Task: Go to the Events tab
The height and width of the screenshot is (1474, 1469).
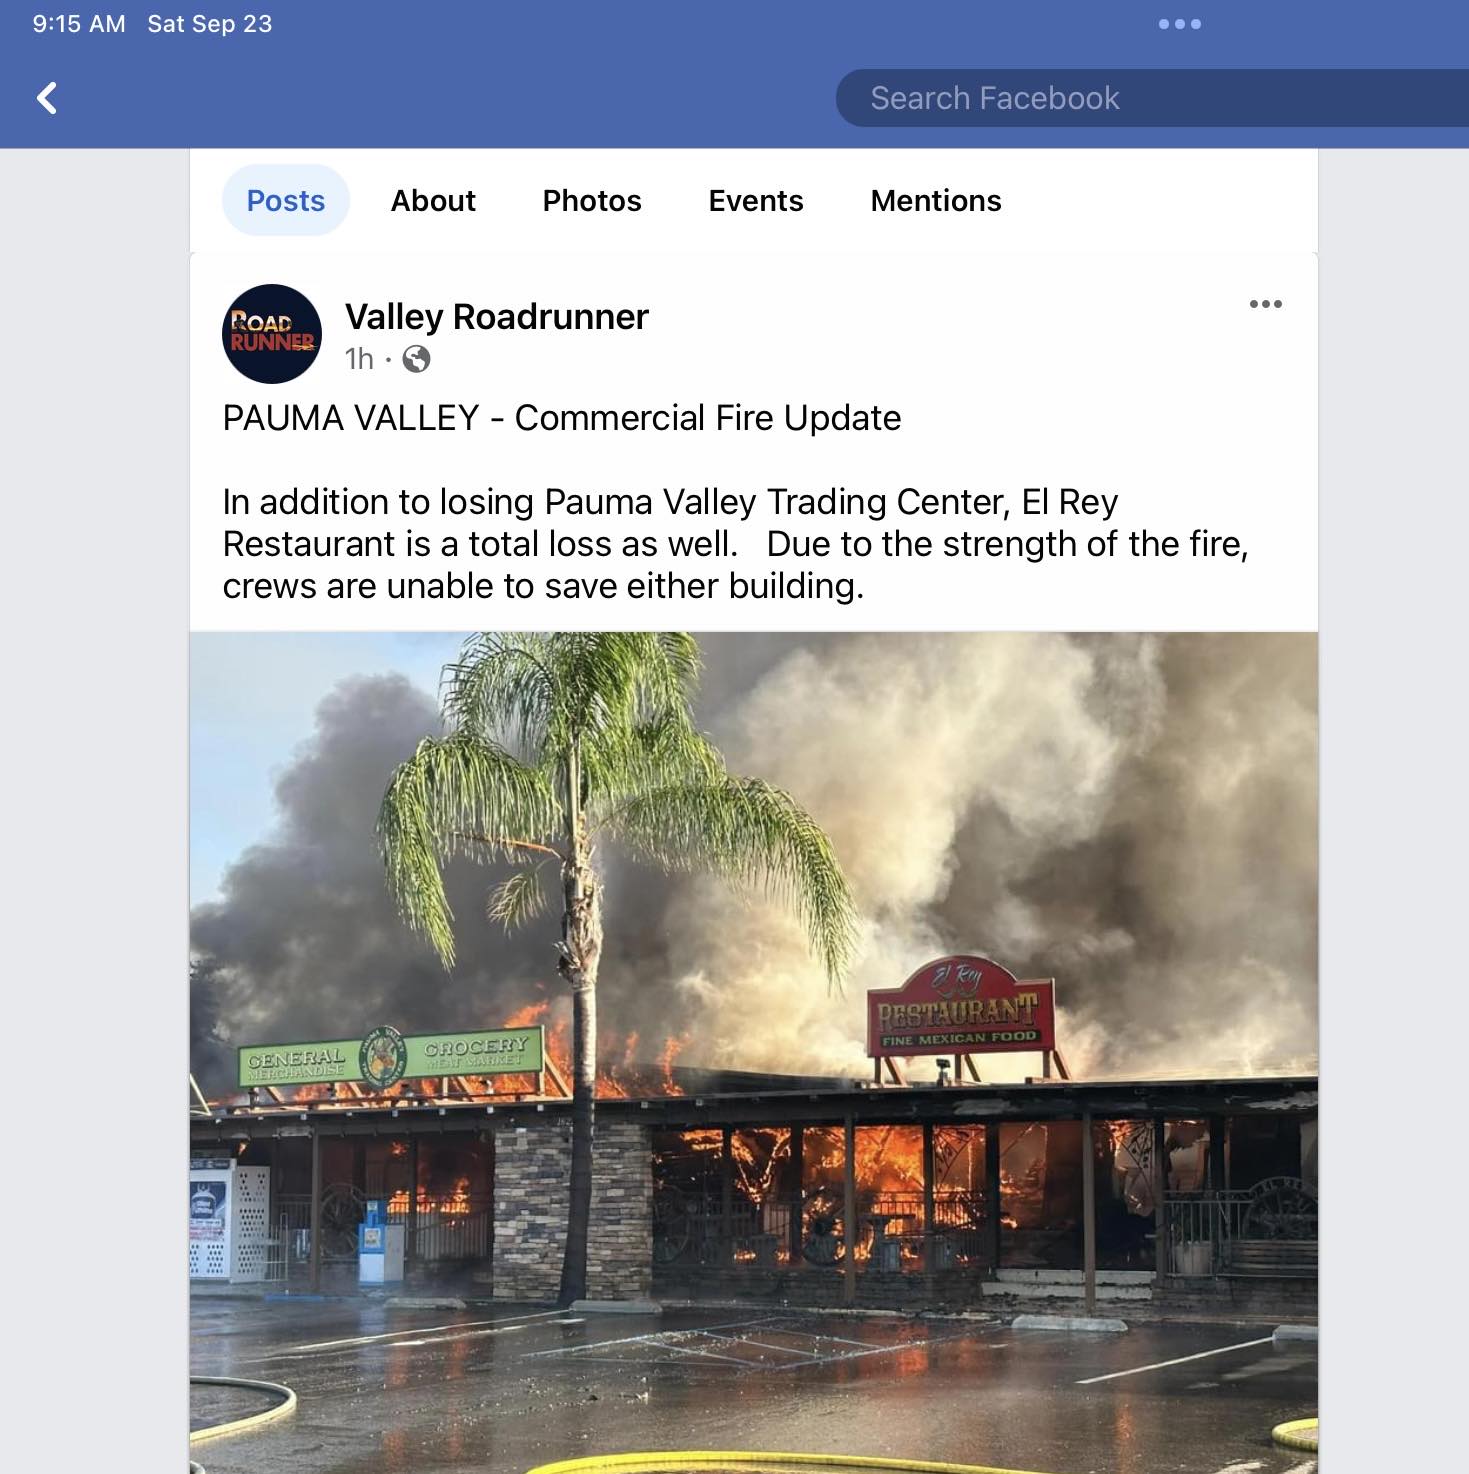Action: pos(756,200)
